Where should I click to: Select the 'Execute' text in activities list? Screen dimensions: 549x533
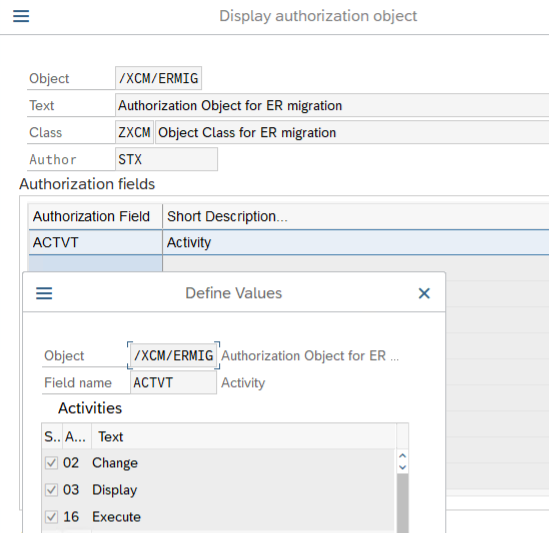pyautogui.click(x=116, y=517)
